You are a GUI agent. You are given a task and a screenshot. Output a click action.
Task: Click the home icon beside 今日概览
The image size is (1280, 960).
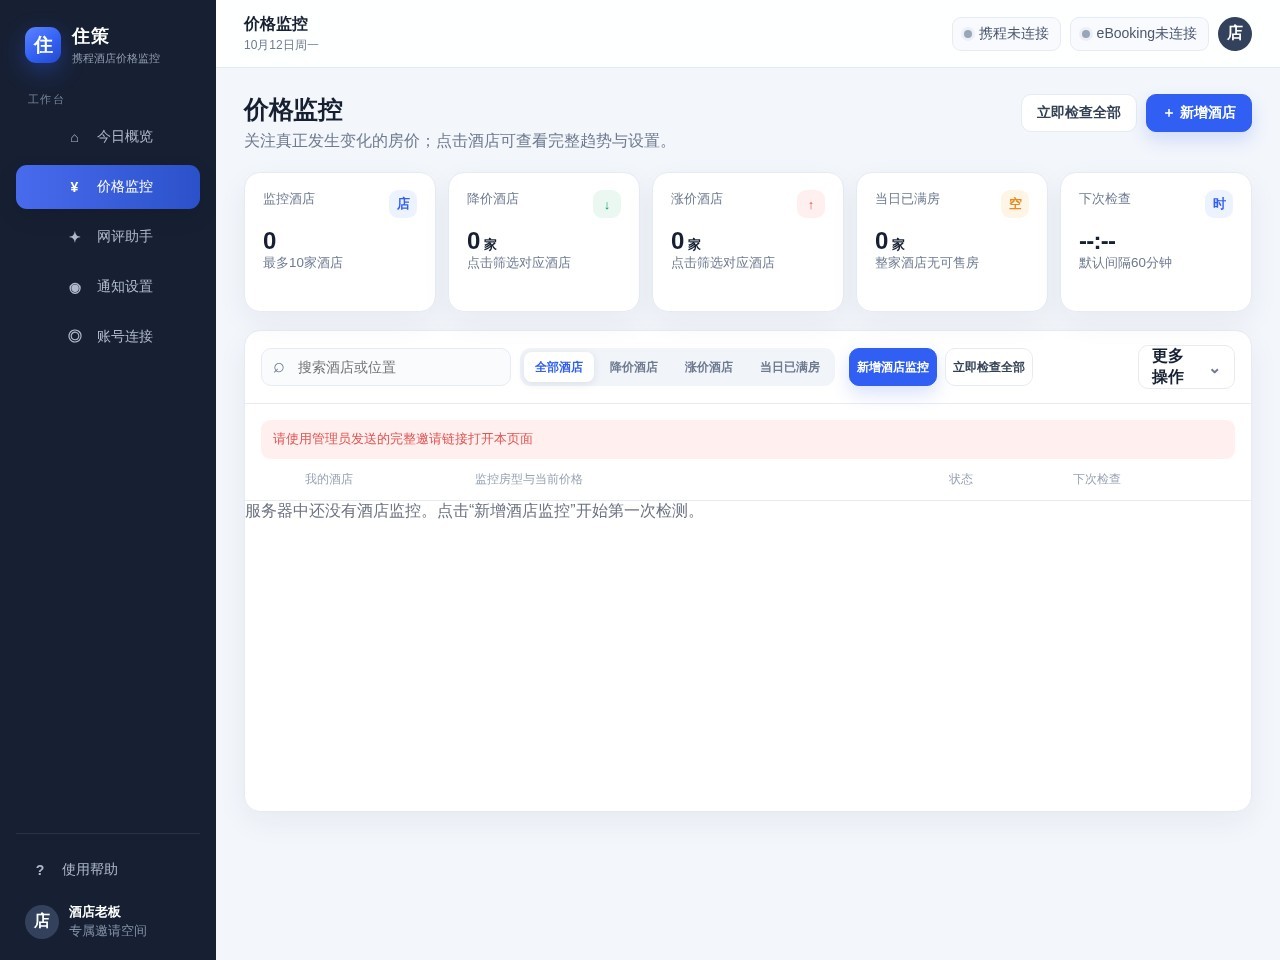click(x=74, y=137)
